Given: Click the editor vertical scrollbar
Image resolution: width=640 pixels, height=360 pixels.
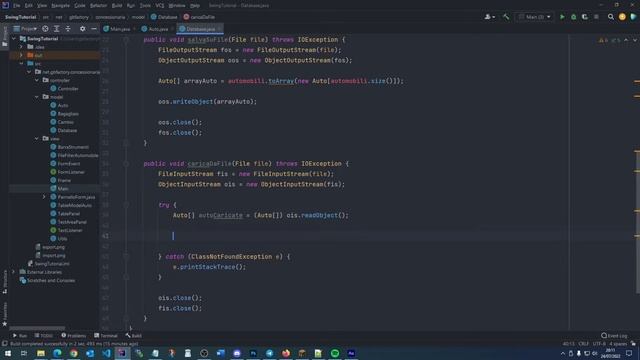Looking at the screenshot, I should click(638, 222).
